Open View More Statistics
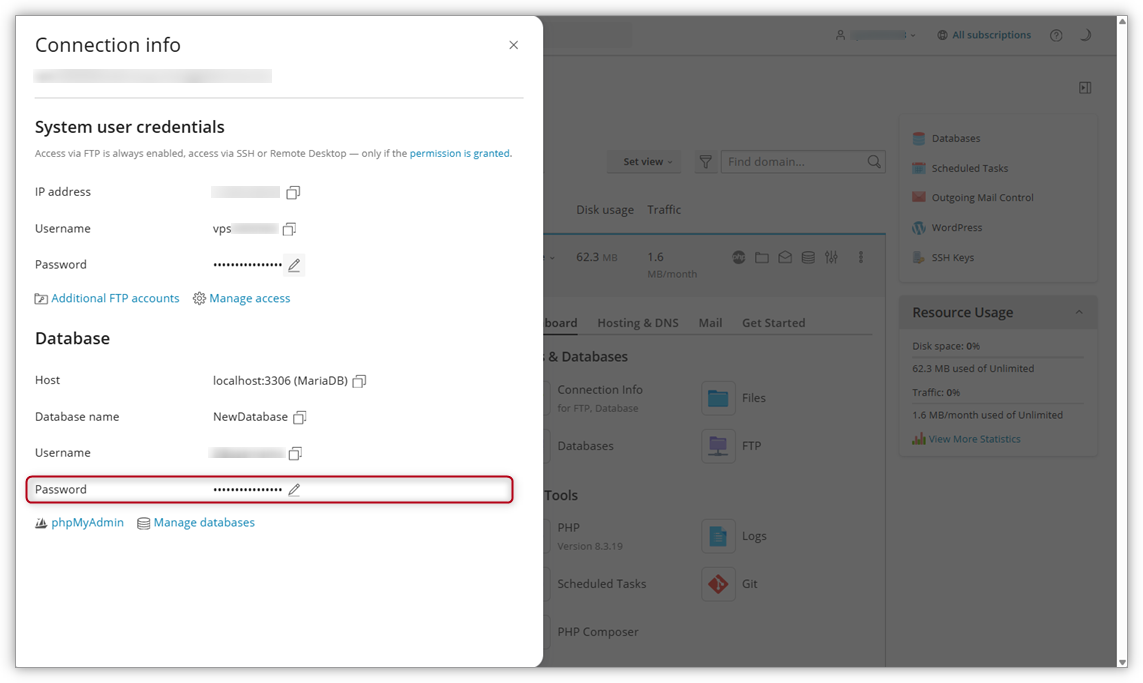Viewport: 1143px width, 683px height. point(973,438)
